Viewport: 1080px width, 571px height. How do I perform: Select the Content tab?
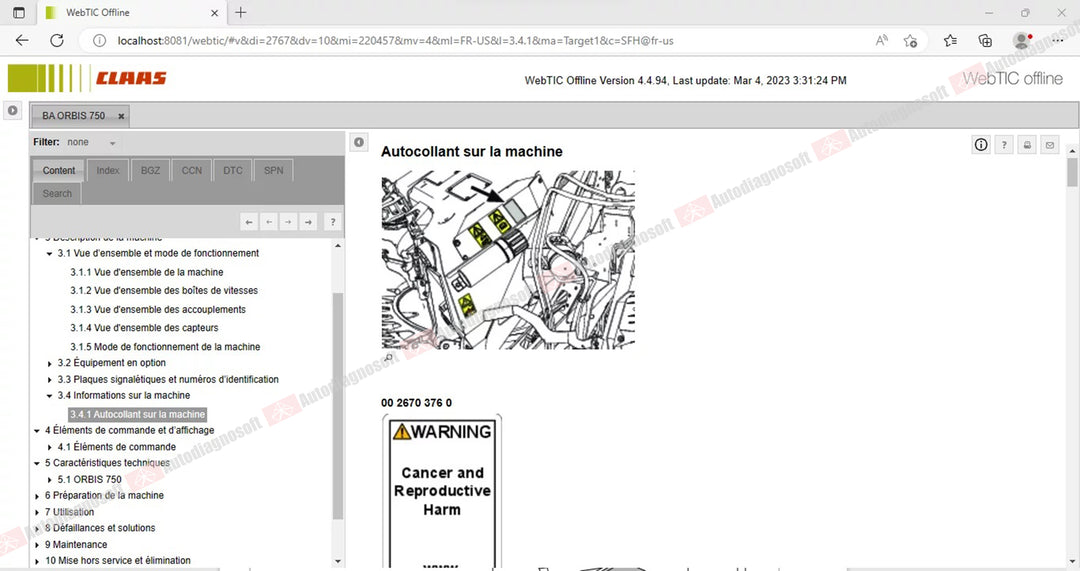[x=59, y=170]
